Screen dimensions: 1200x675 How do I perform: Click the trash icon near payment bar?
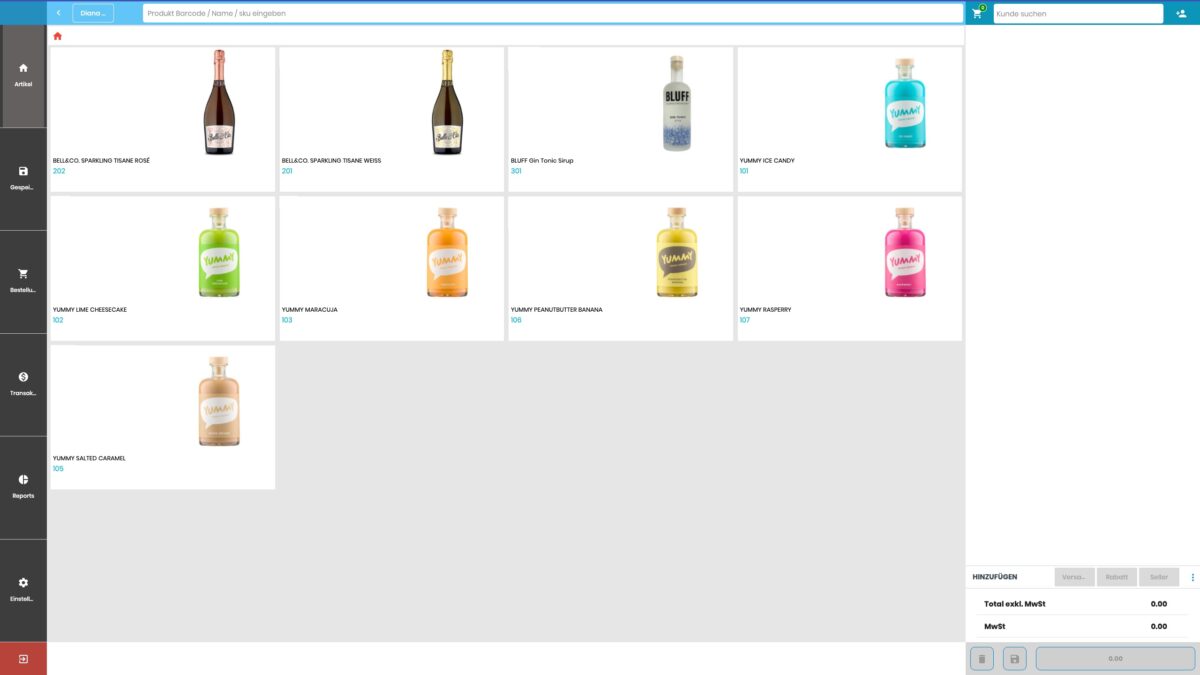coord(982,659)
